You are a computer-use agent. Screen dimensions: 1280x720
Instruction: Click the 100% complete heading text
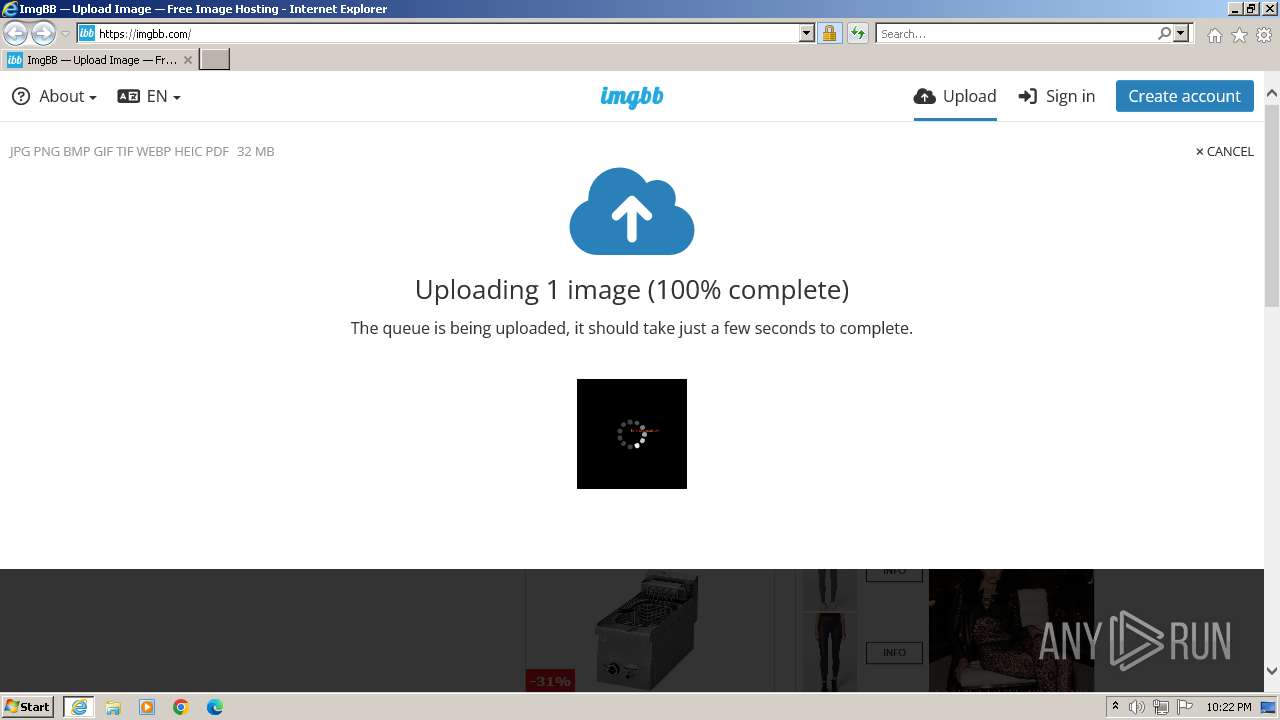[631, 290]
